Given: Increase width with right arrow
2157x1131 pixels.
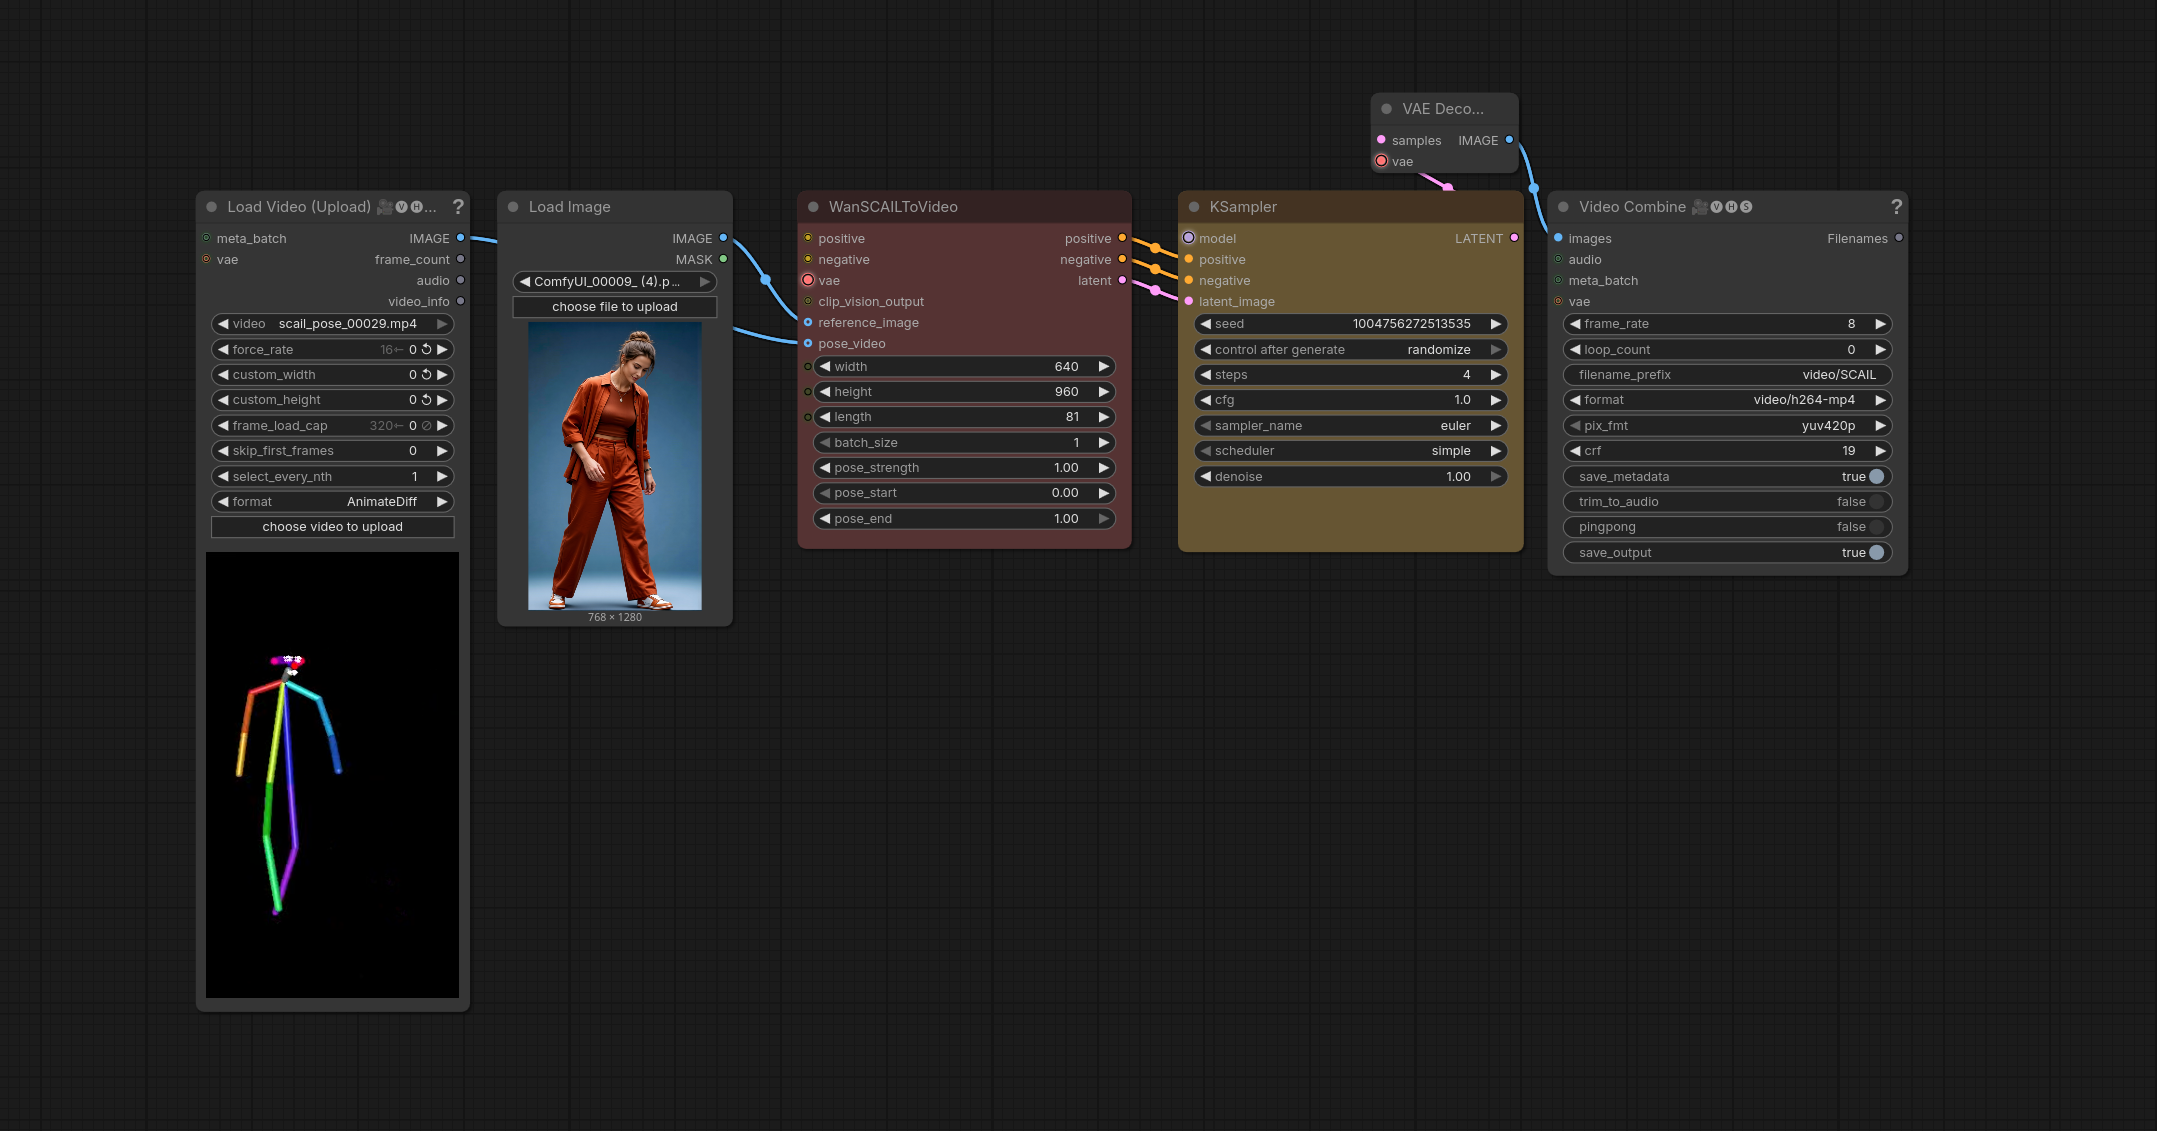Looking at the screenshot, I should coord(1104,367).
